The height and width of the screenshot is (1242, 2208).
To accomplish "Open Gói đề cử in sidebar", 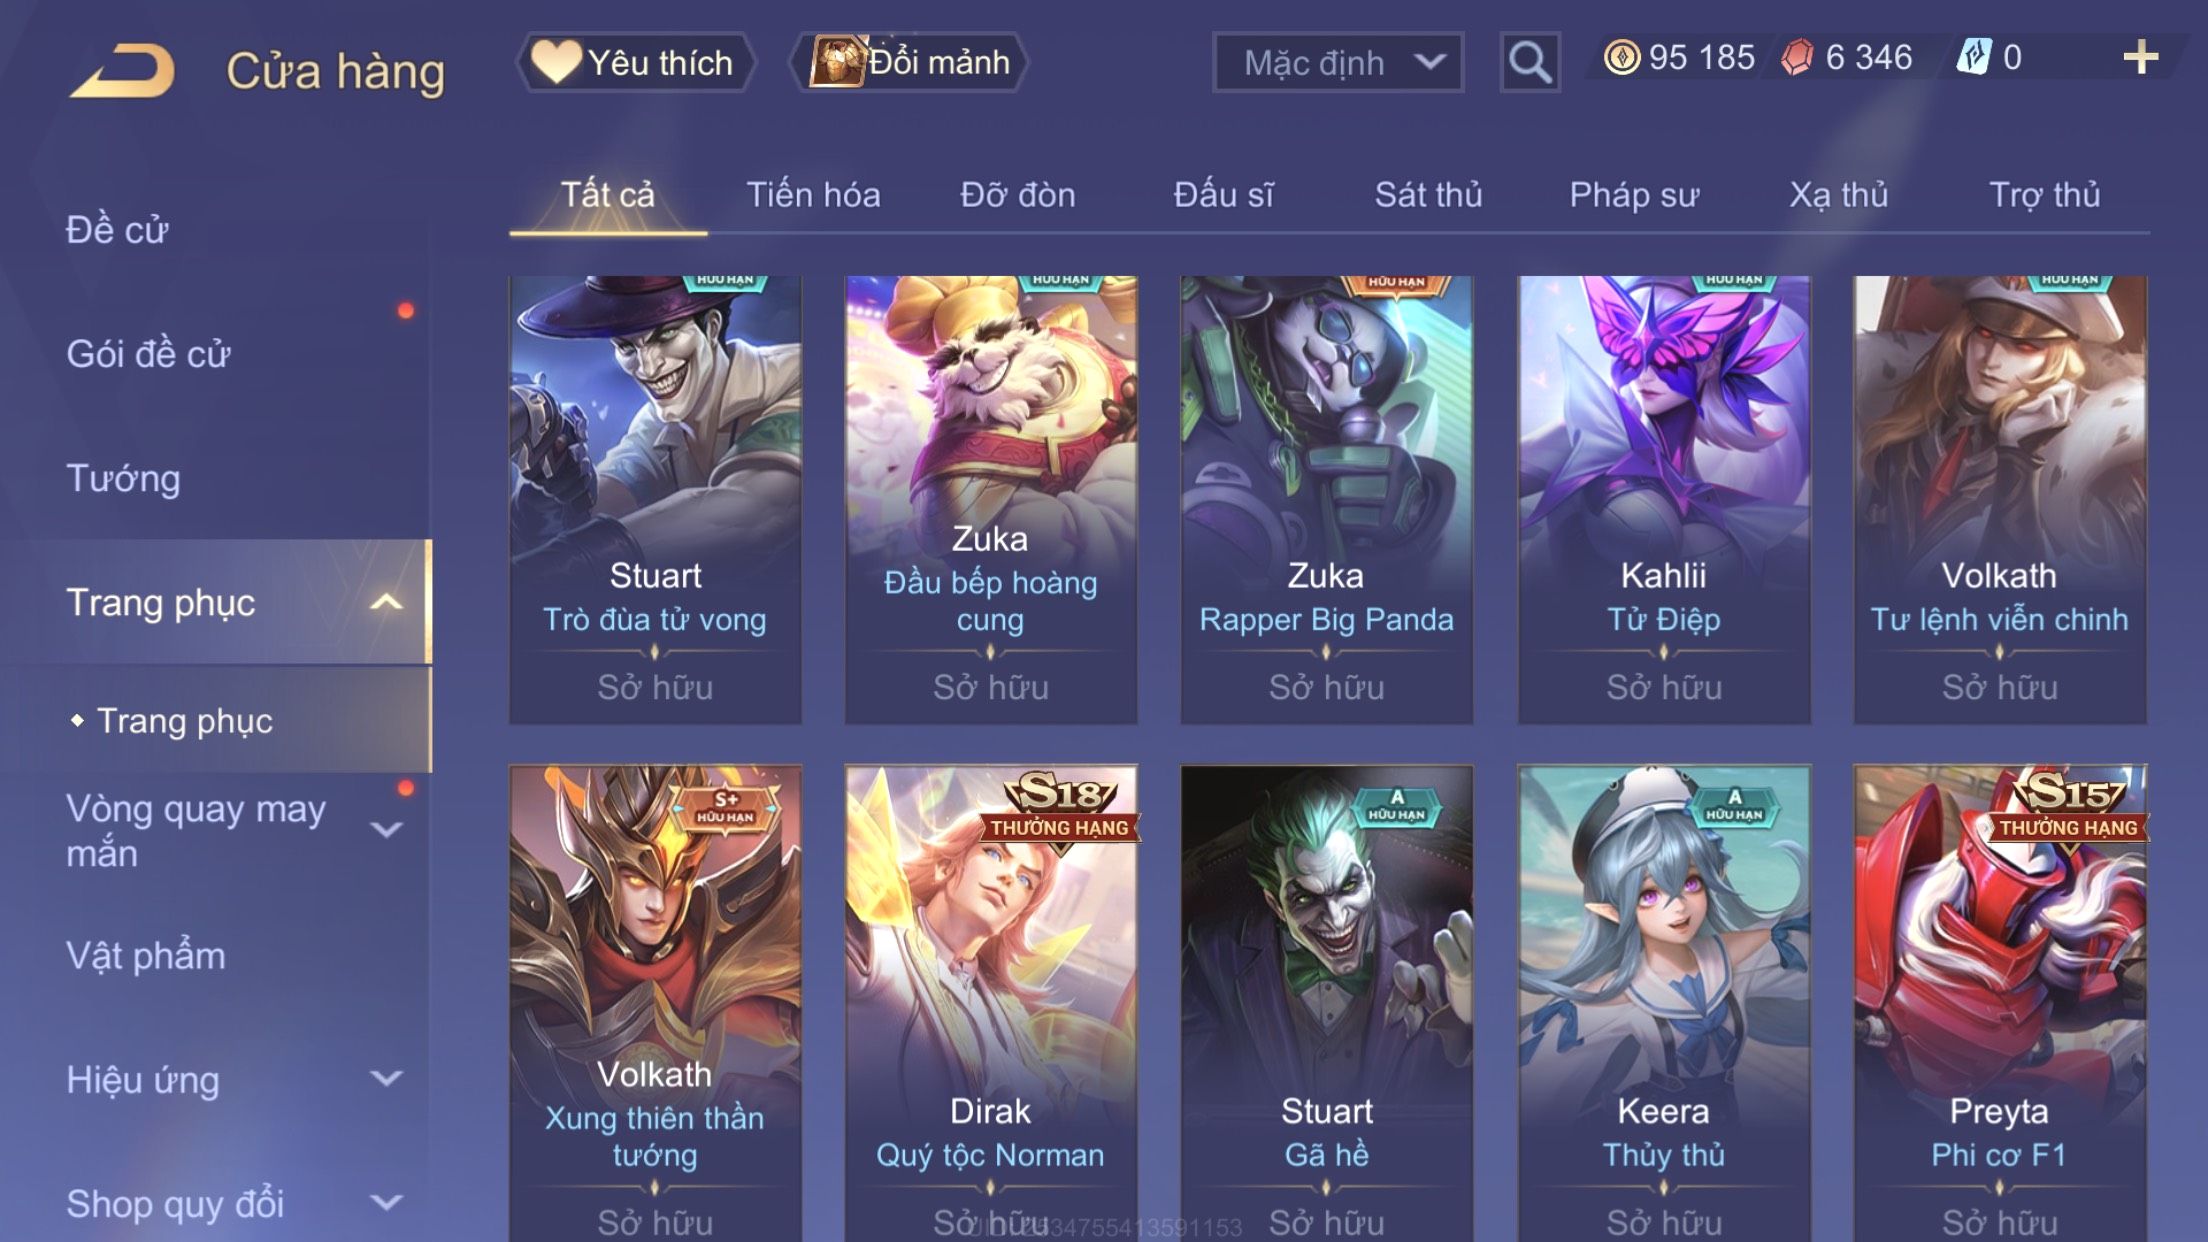I will coord(148,353).
